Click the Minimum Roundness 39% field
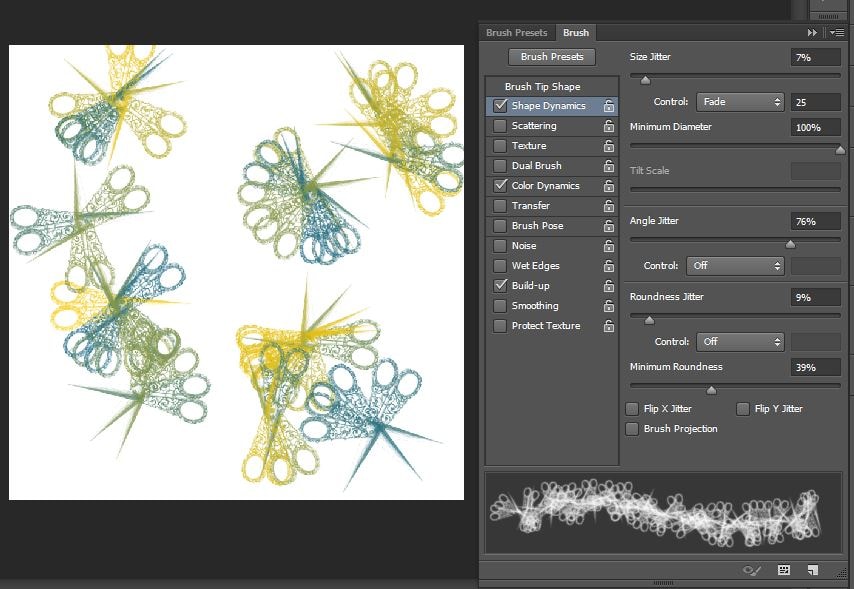This screenshot has width=854, height=589. pyautogui.click(x=815, y=367)
